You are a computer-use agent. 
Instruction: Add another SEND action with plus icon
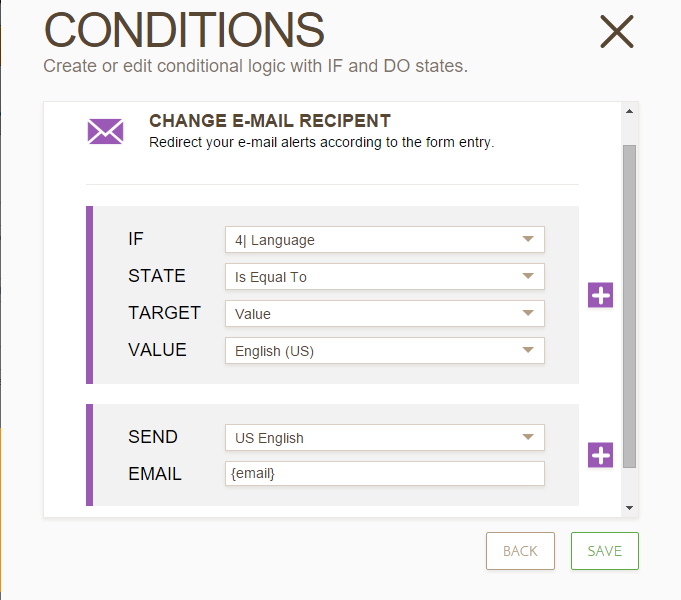coord(601,455)
